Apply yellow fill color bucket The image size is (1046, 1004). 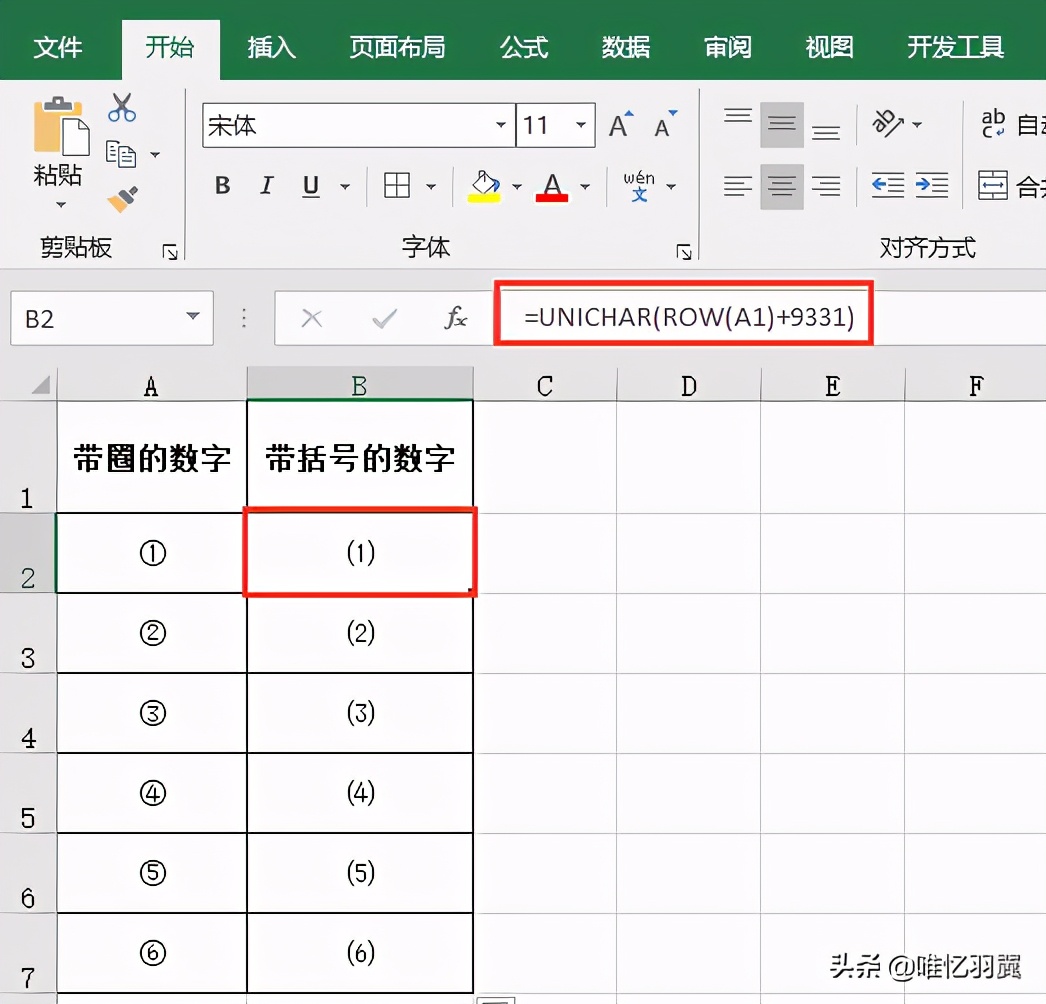click(484, 186)
